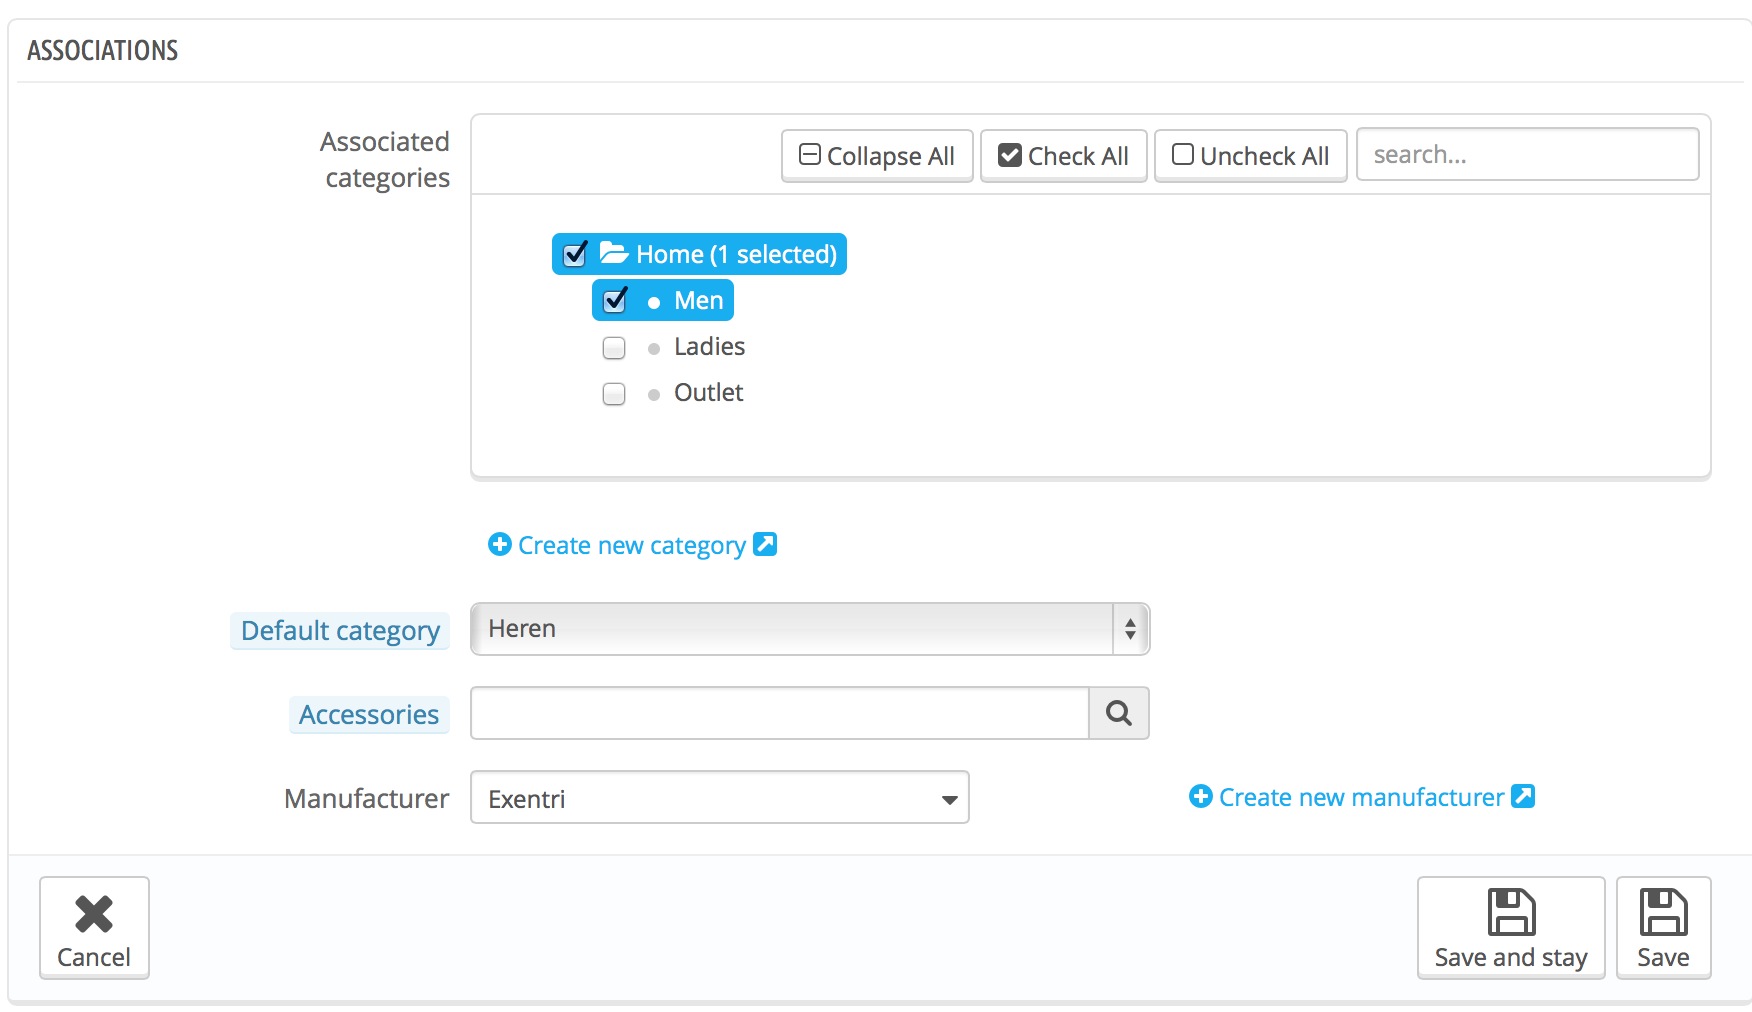
Task: Focus the category search field
Action: (1527, 155)
